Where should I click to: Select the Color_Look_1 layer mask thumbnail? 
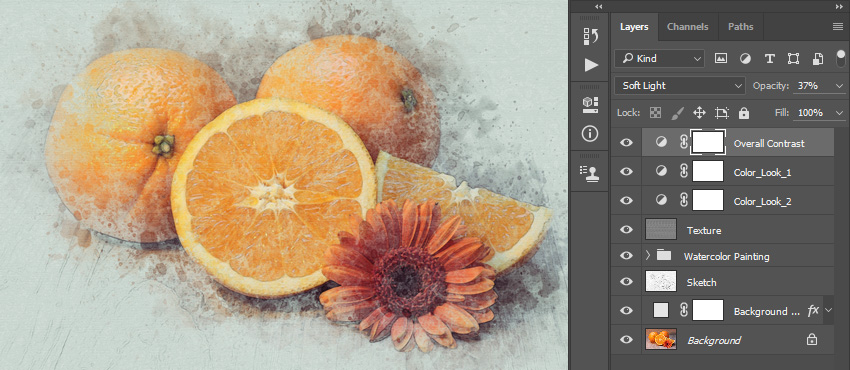[x=708, y=171]
